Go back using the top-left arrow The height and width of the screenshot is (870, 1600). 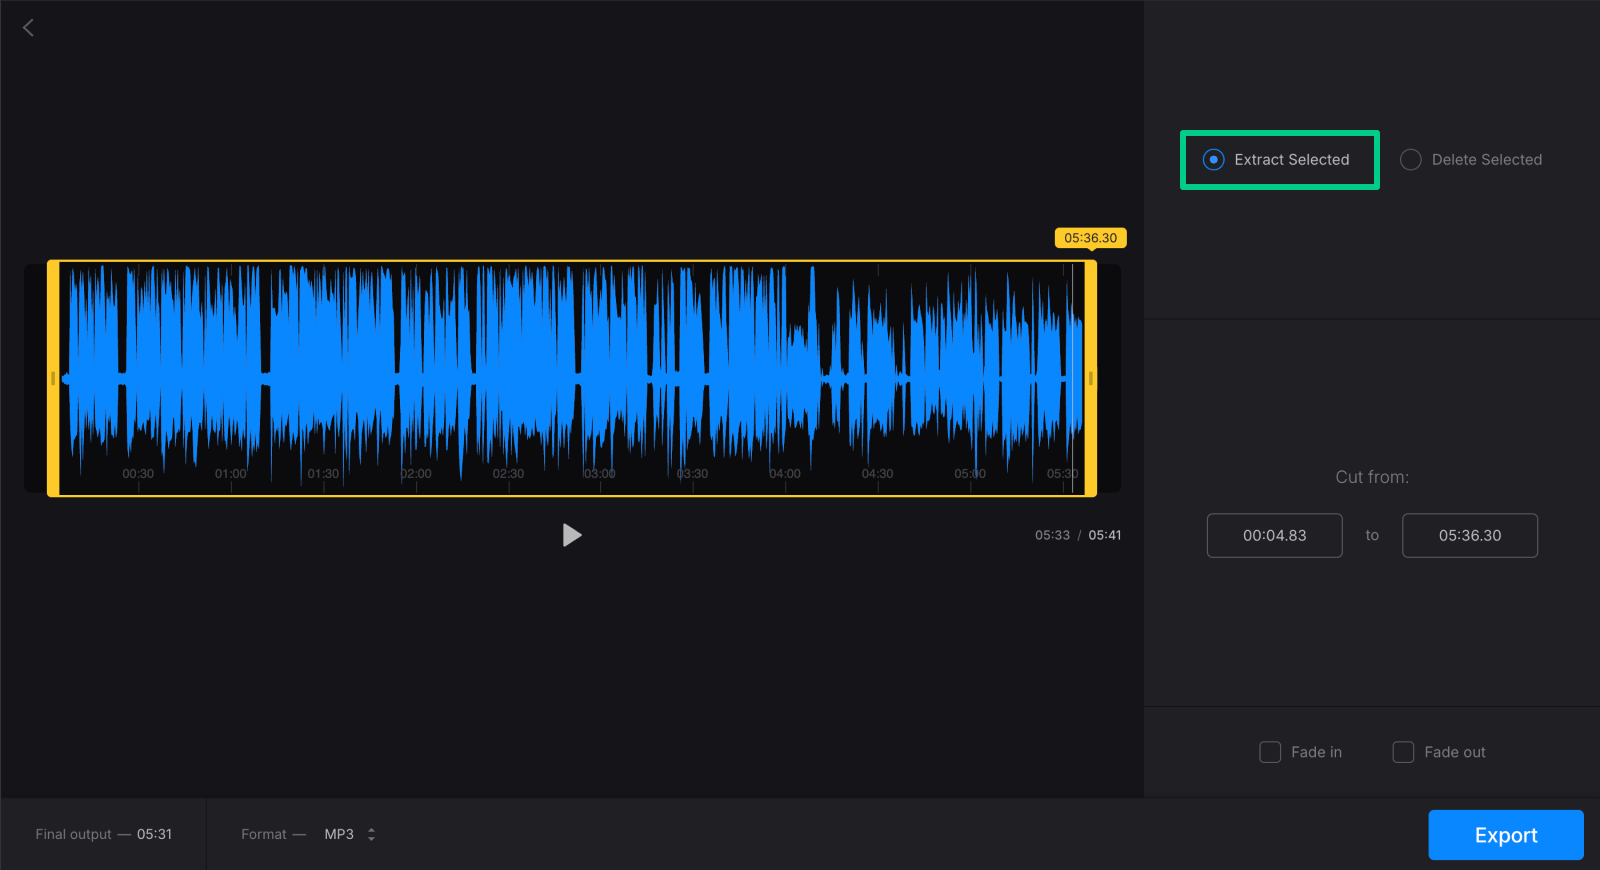tap(28, 28)
